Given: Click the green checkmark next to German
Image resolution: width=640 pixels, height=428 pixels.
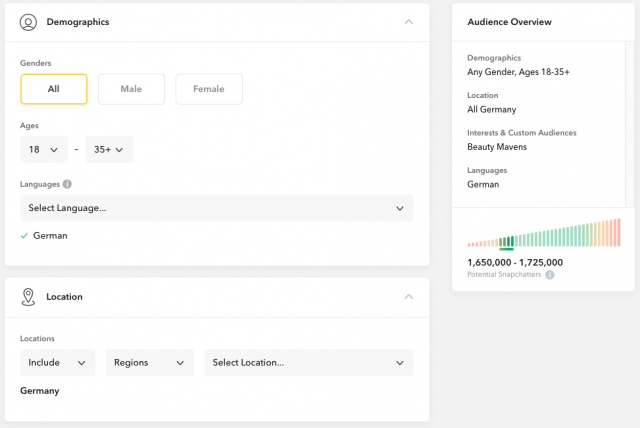Looking at the screenshot, I should coord(24,235).
